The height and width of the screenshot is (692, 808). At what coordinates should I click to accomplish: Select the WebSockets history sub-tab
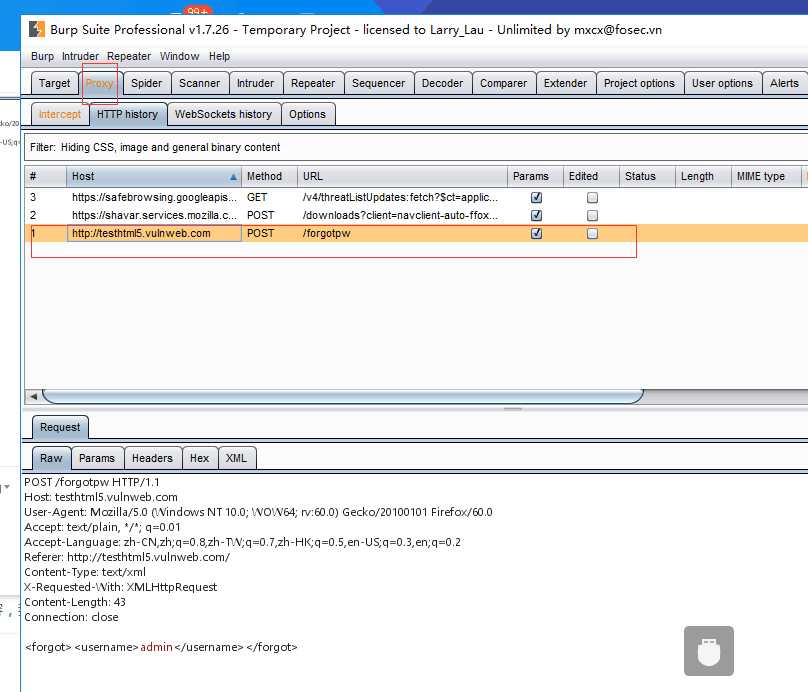point(223,114)
